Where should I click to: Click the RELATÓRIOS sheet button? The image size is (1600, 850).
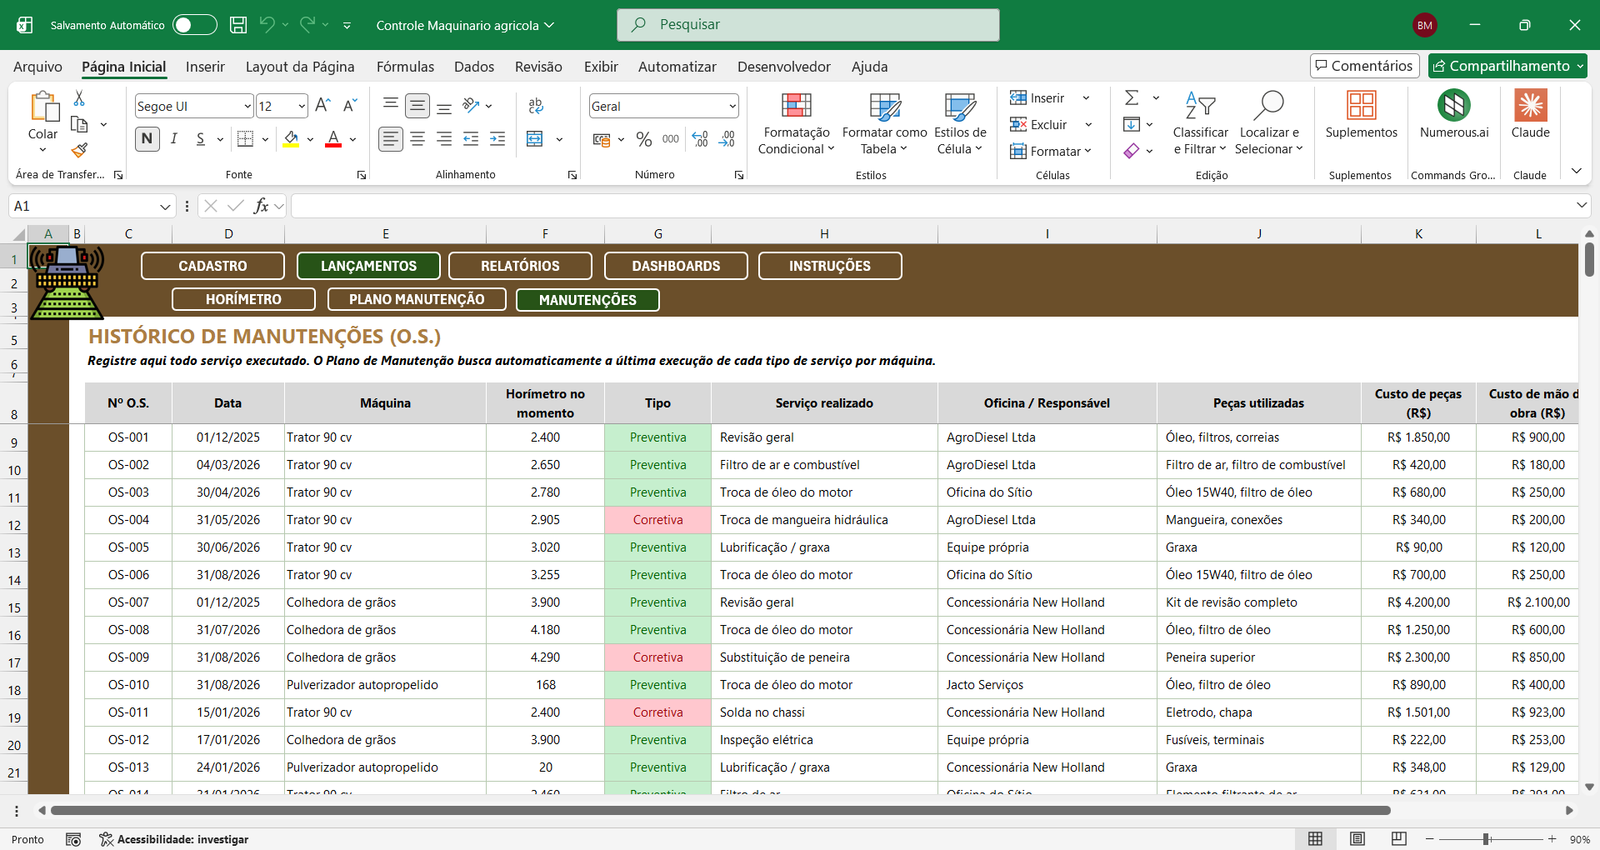(520, 266)
